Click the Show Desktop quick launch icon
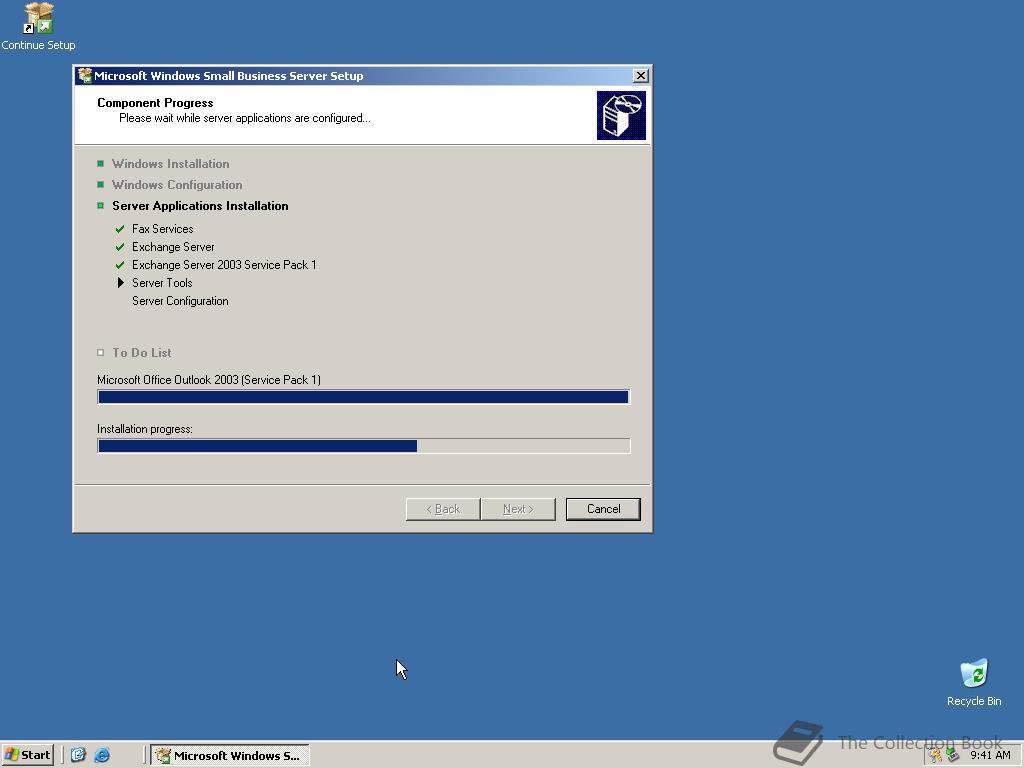This screenshot has height=768, width=1024. [78, 755]
